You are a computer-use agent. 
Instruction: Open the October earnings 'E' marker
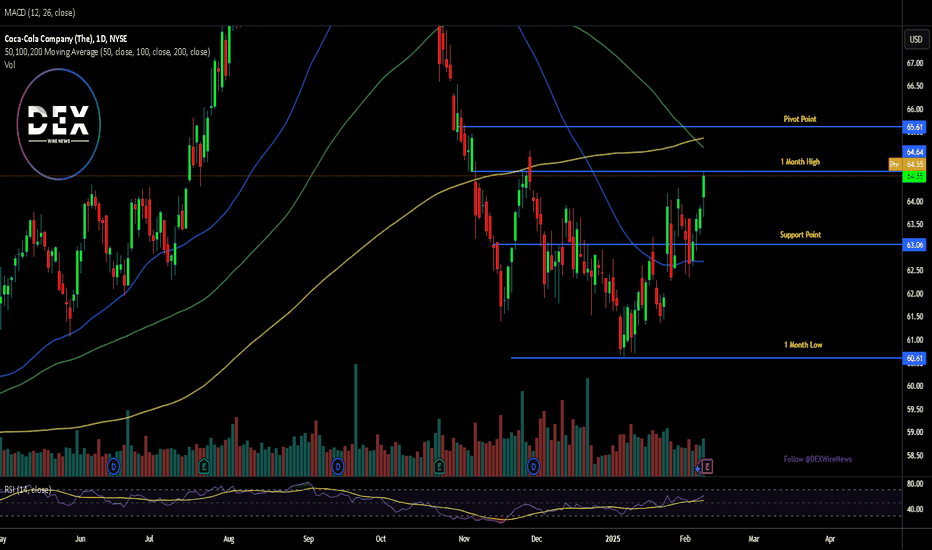coord(439,467)
